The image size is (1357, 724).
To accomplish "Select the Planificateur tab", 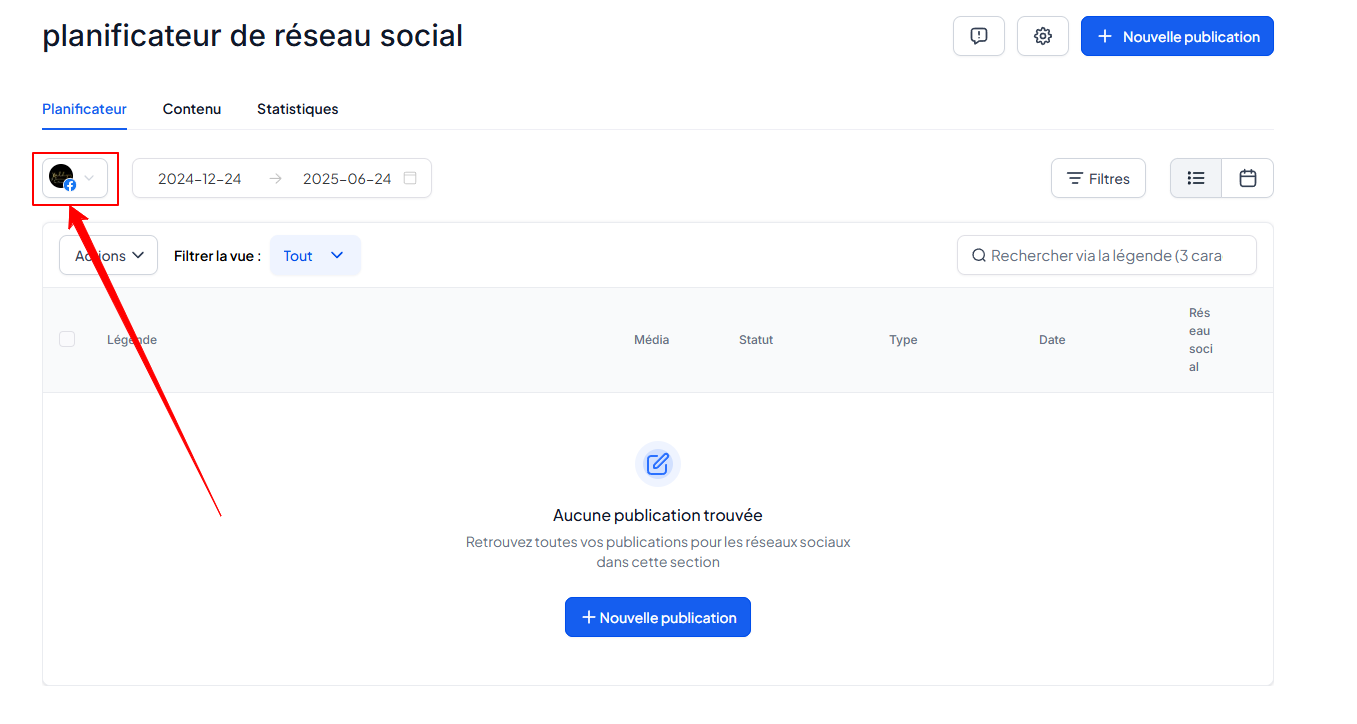I will [85, 109].
